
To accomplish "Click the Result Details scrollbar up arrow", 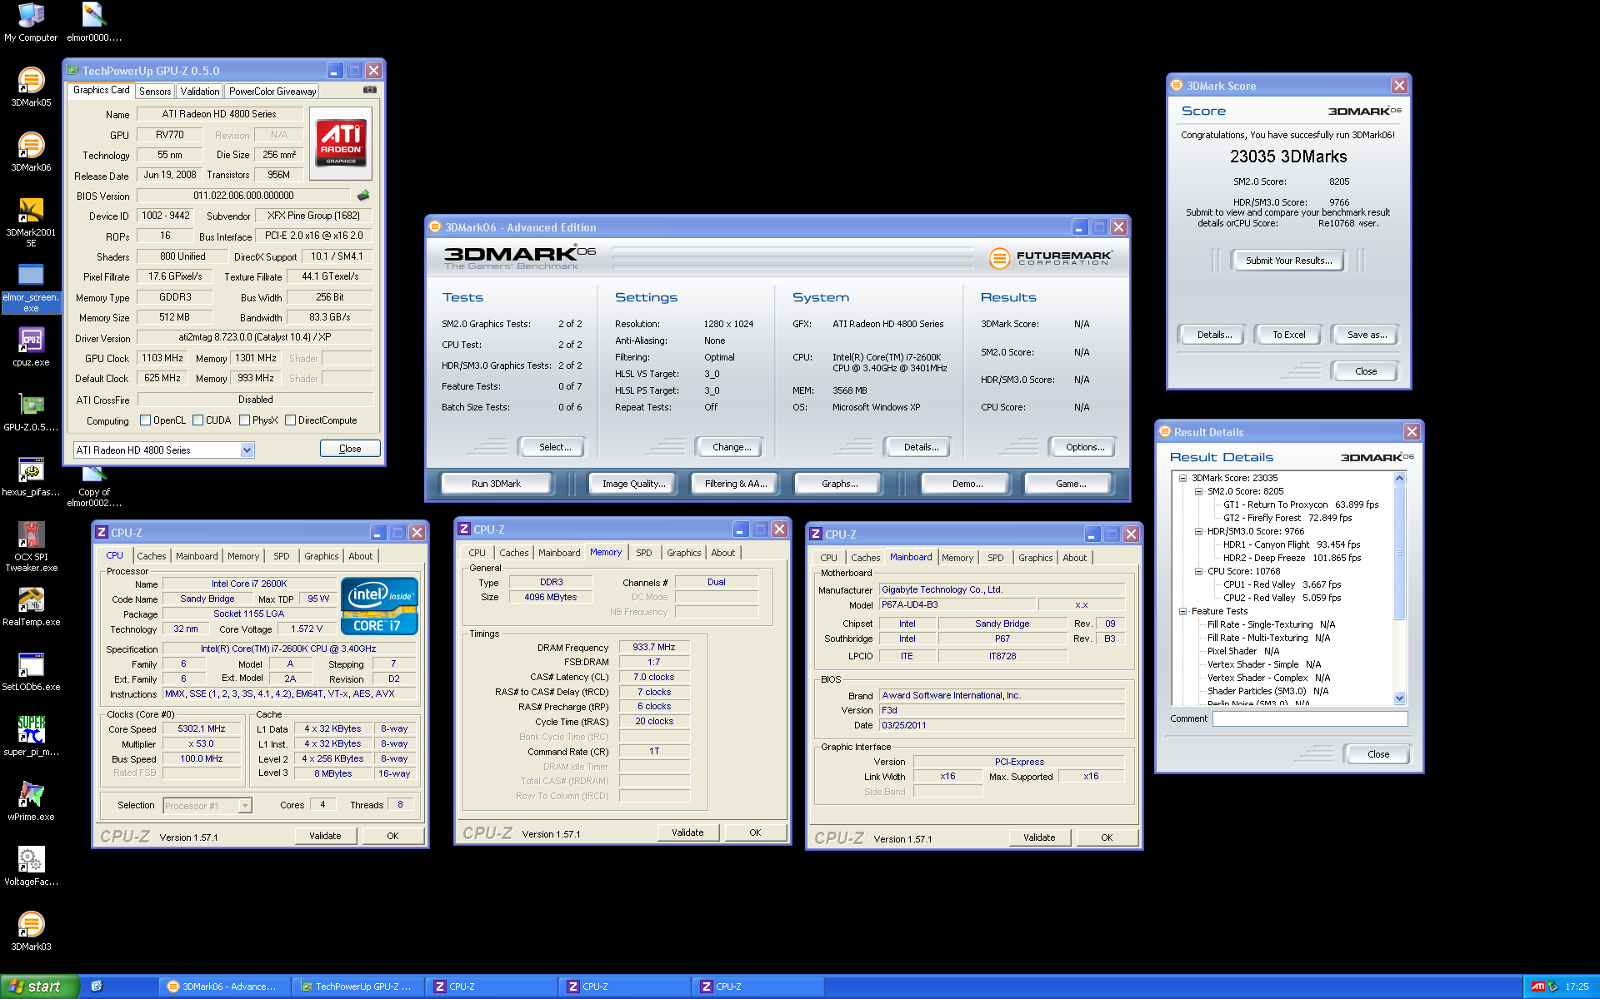I will 1399,478.
